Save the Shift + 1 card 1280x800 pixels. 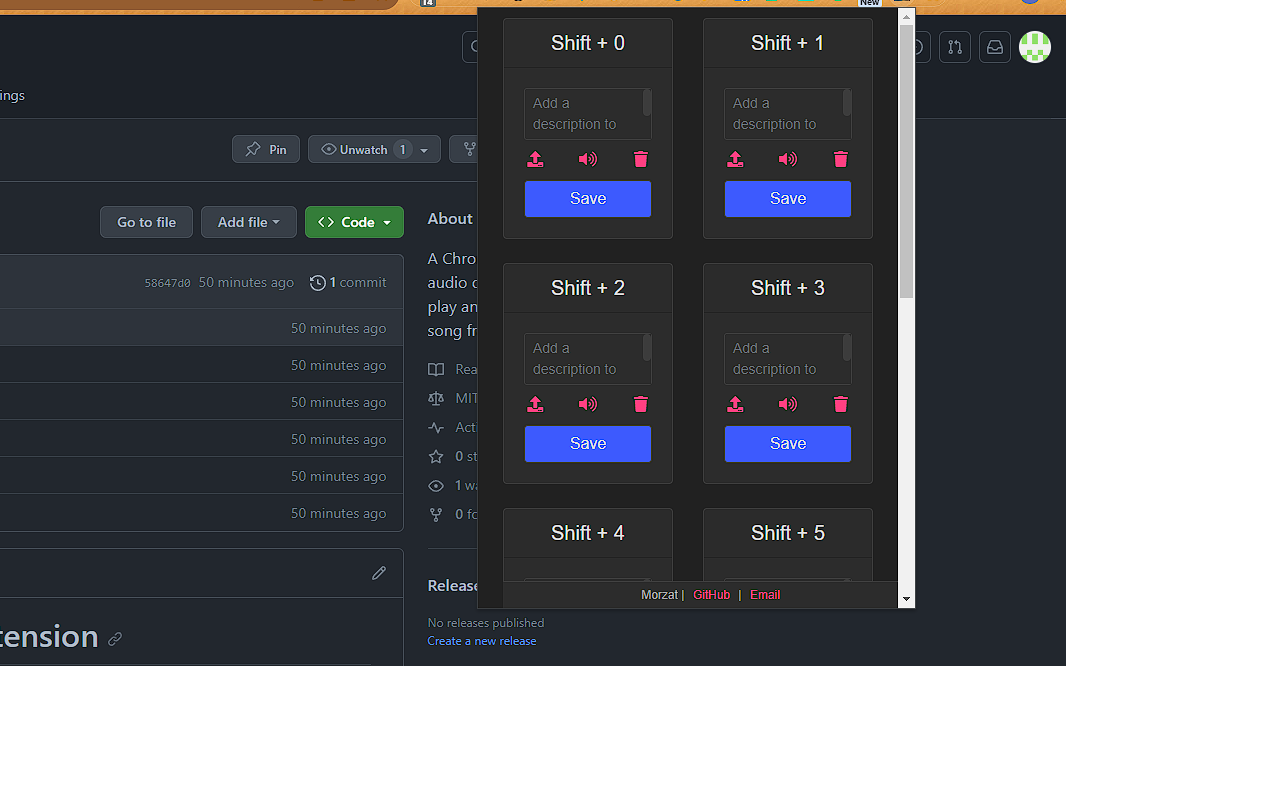point(788,199)
